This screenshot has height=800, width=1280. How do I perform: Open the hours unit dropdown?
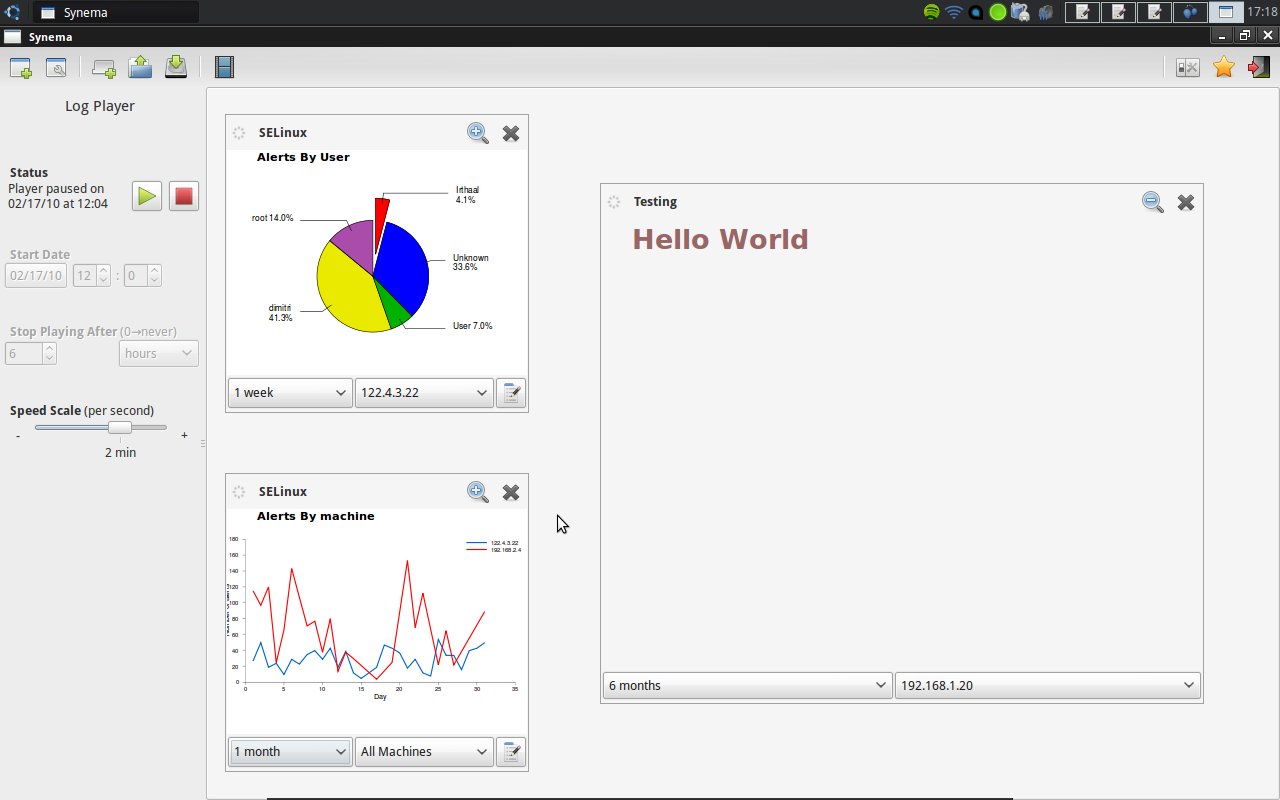(x=159, y=354)
